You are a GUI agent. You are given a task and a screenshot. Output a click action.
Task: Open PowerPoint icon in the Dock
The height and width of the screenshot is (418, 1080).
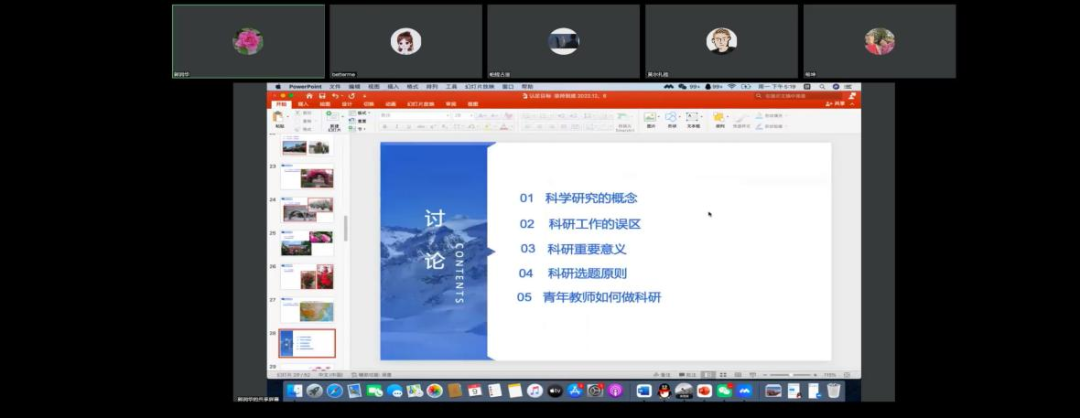[704, 391]
